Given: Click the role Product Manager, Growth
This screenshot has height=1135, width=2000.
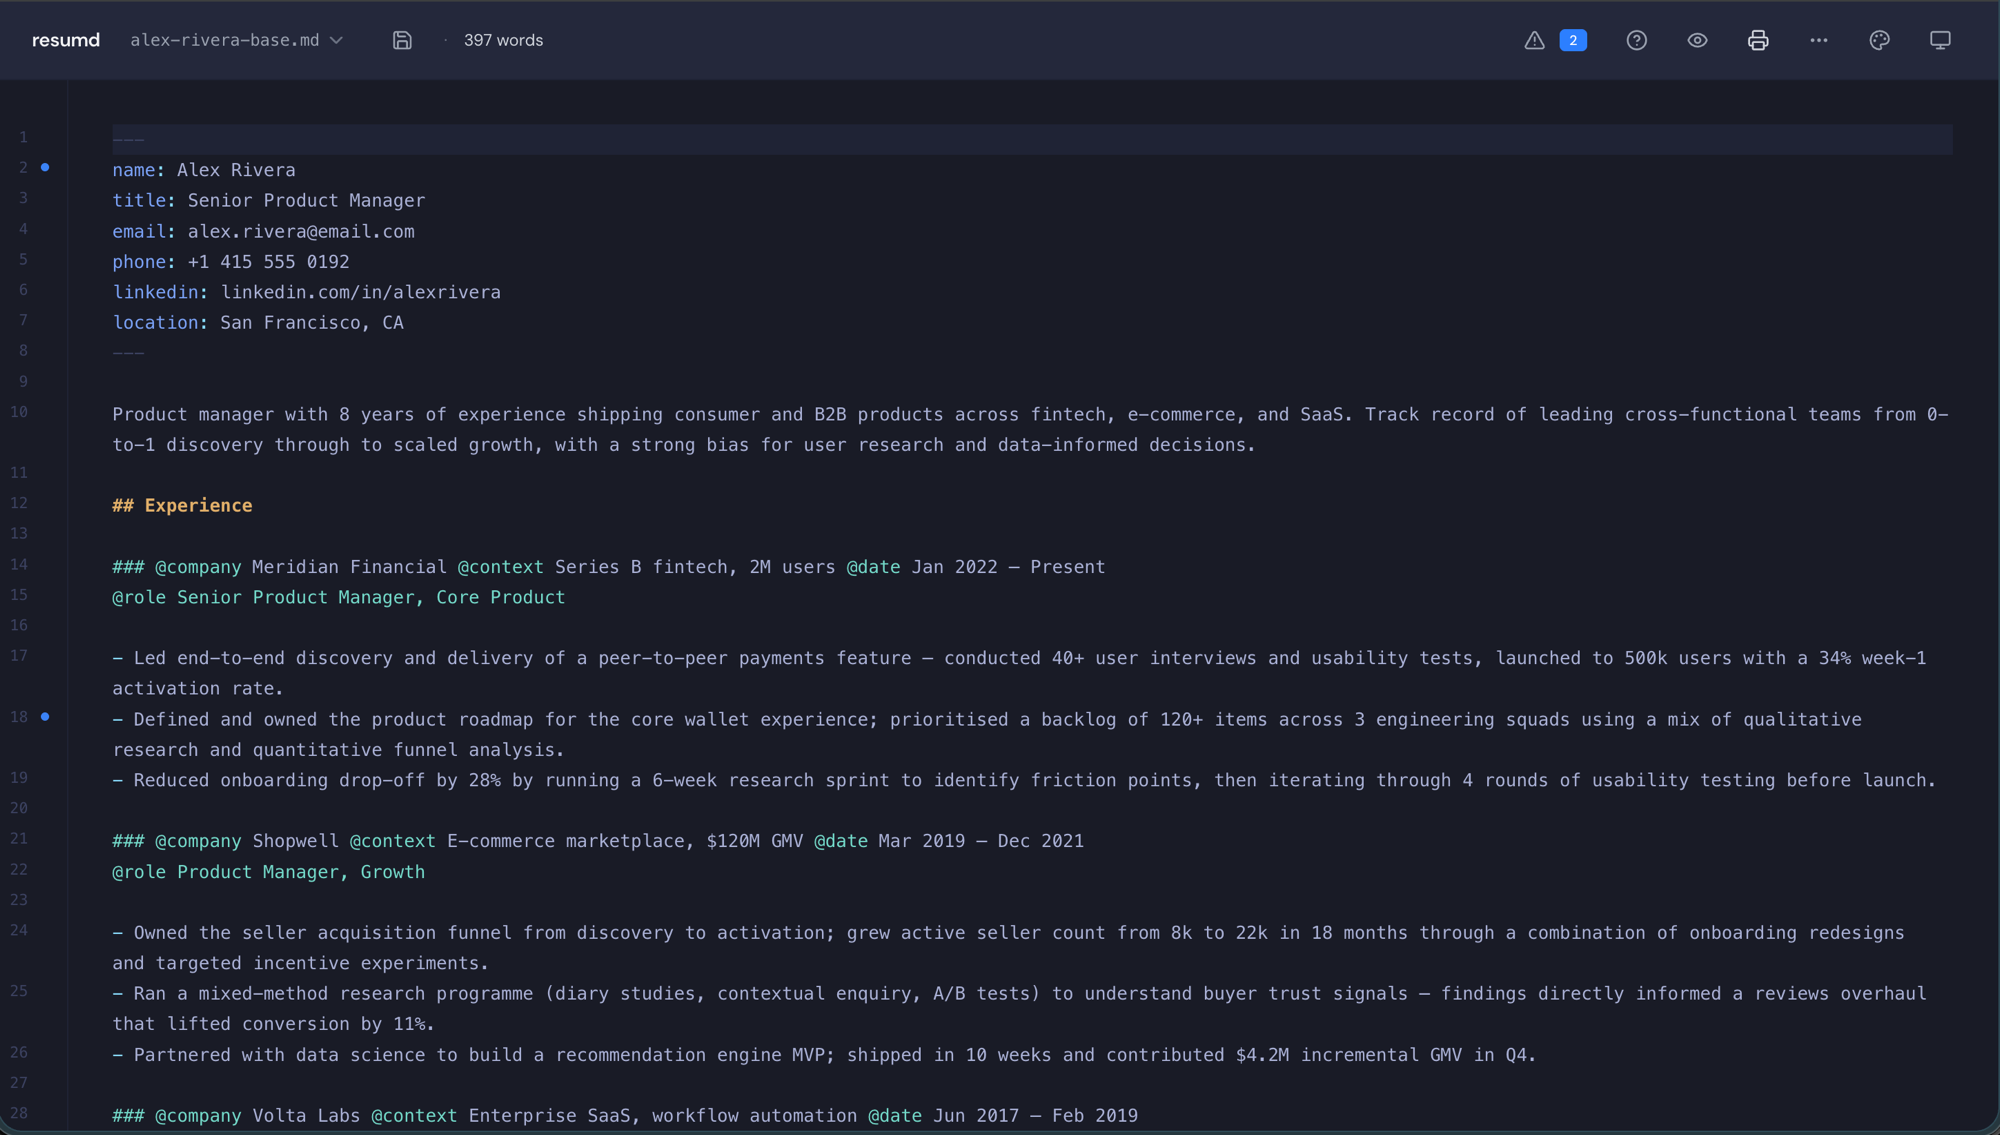Looking at the screenshot, I should click(x=268, y=873).
